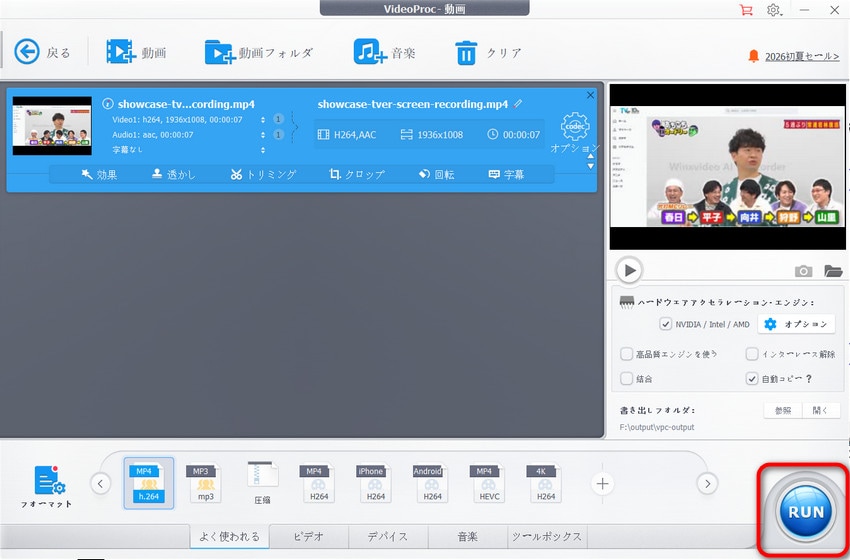Screen dimensions: 850x560
Task: Select the 4K H264 preset
Action: tap(545, 482)
